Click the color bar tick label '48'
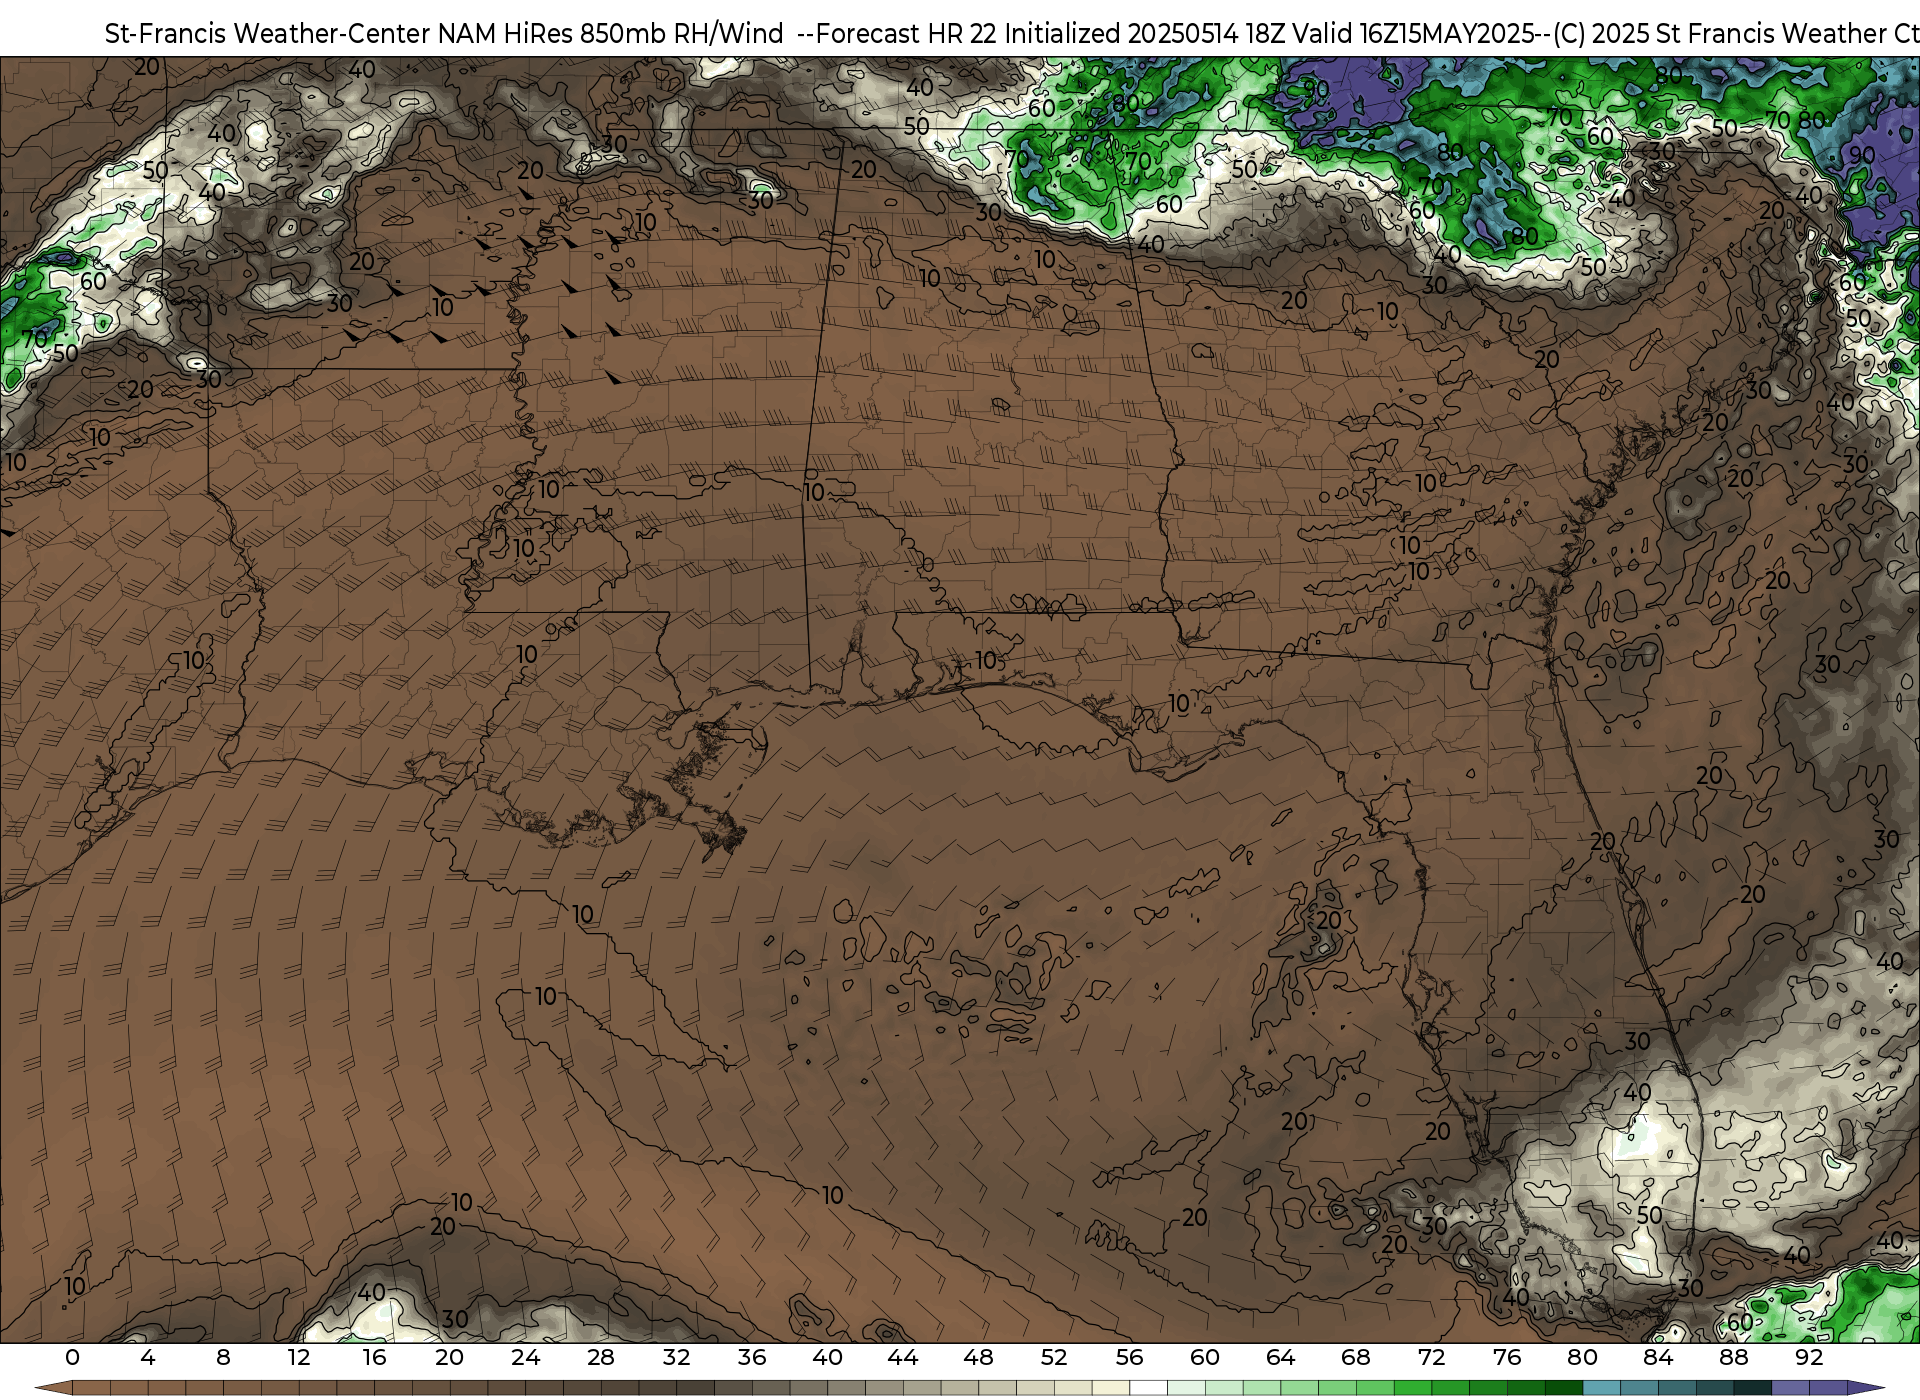The height and width of the screenshot is (1400, 1920). coord(978,1358)
